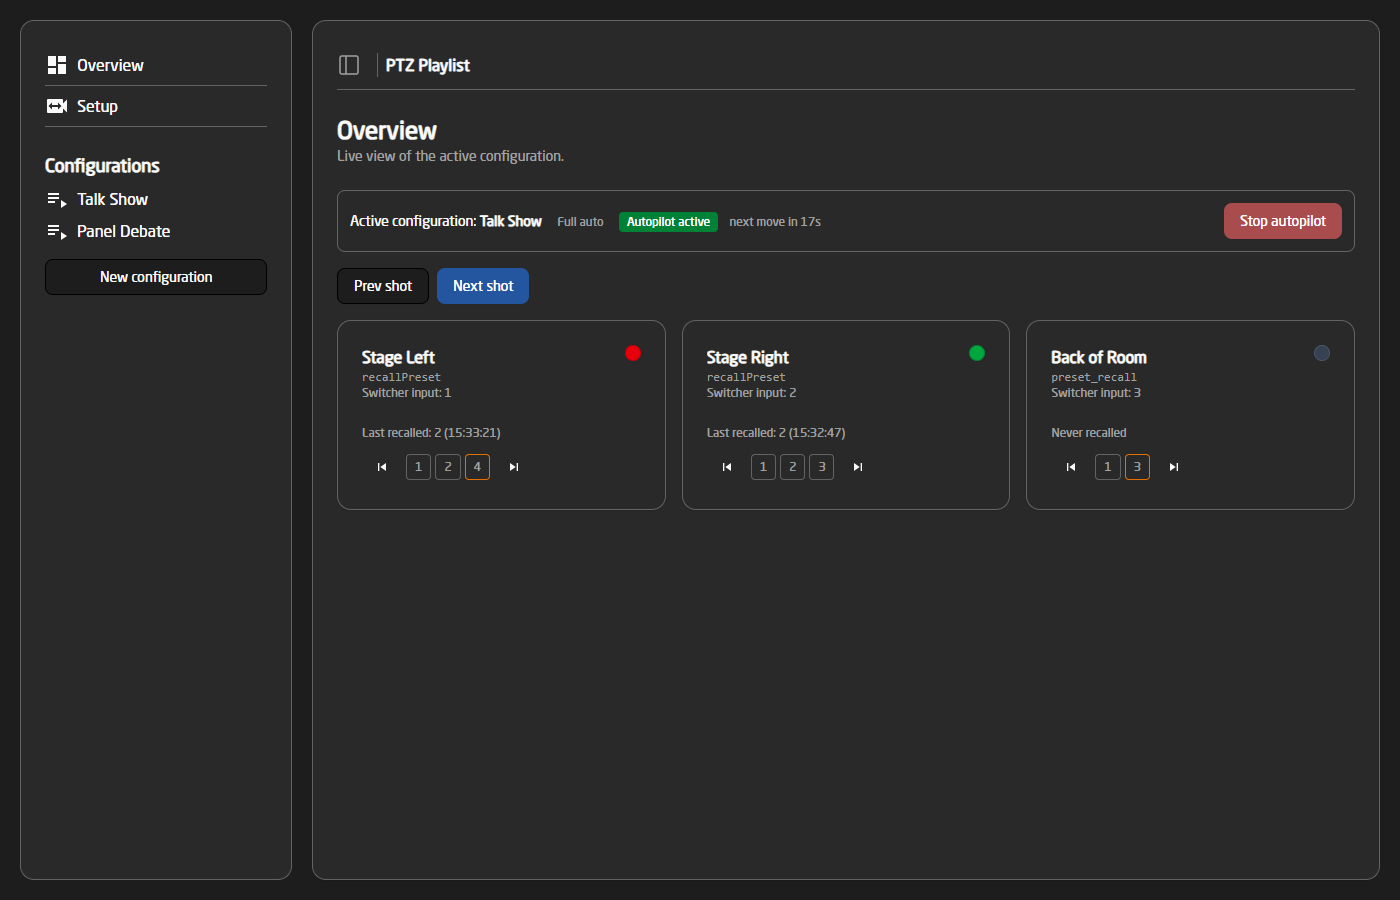The width and height of the screenshot is (1400, 900).
Task: Click 'Switcher input: 2' label
Action: (751, 393)
